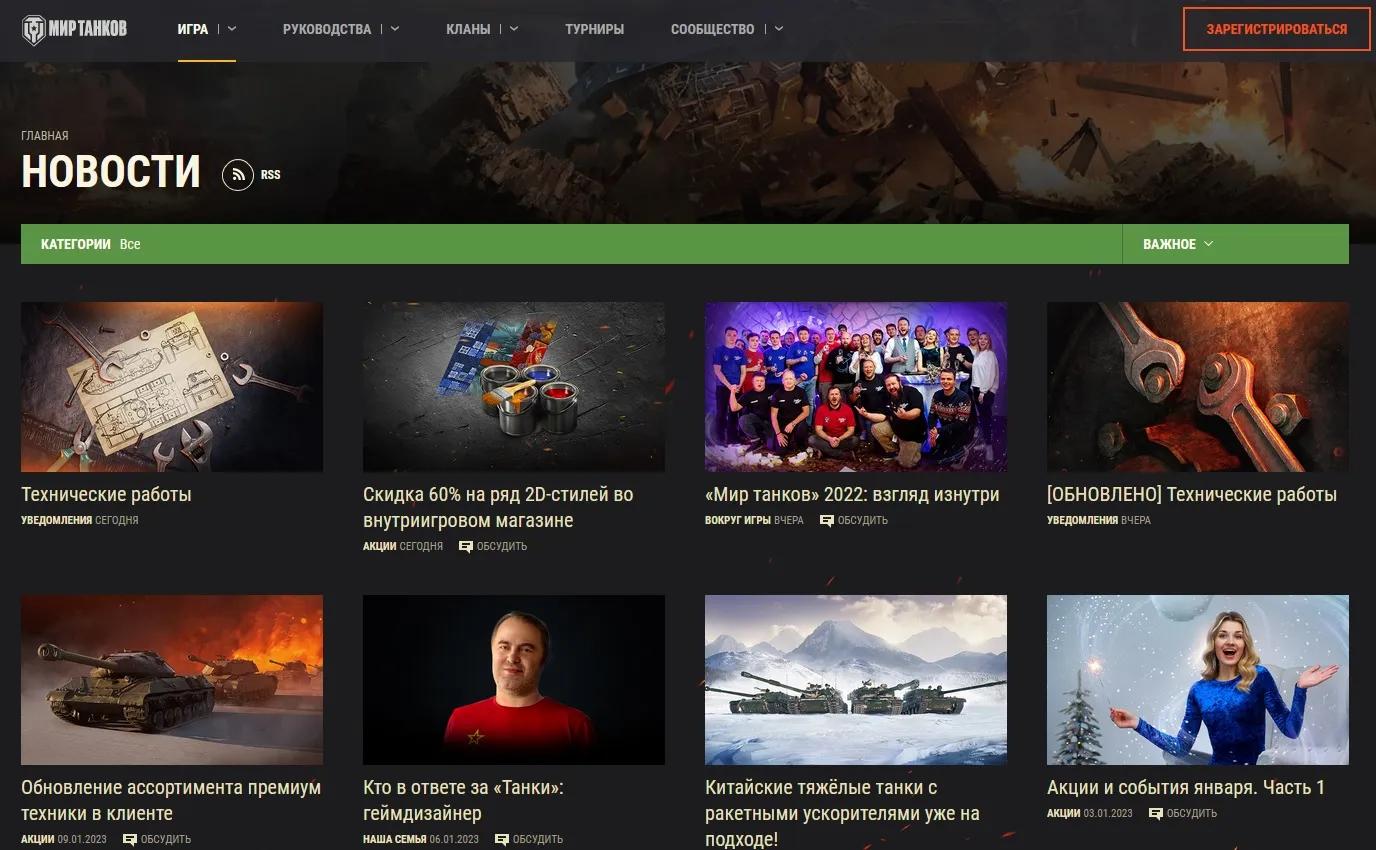Open the Турниры menu item
This screenshot has width=1376, height=850.
coord(594,29)
